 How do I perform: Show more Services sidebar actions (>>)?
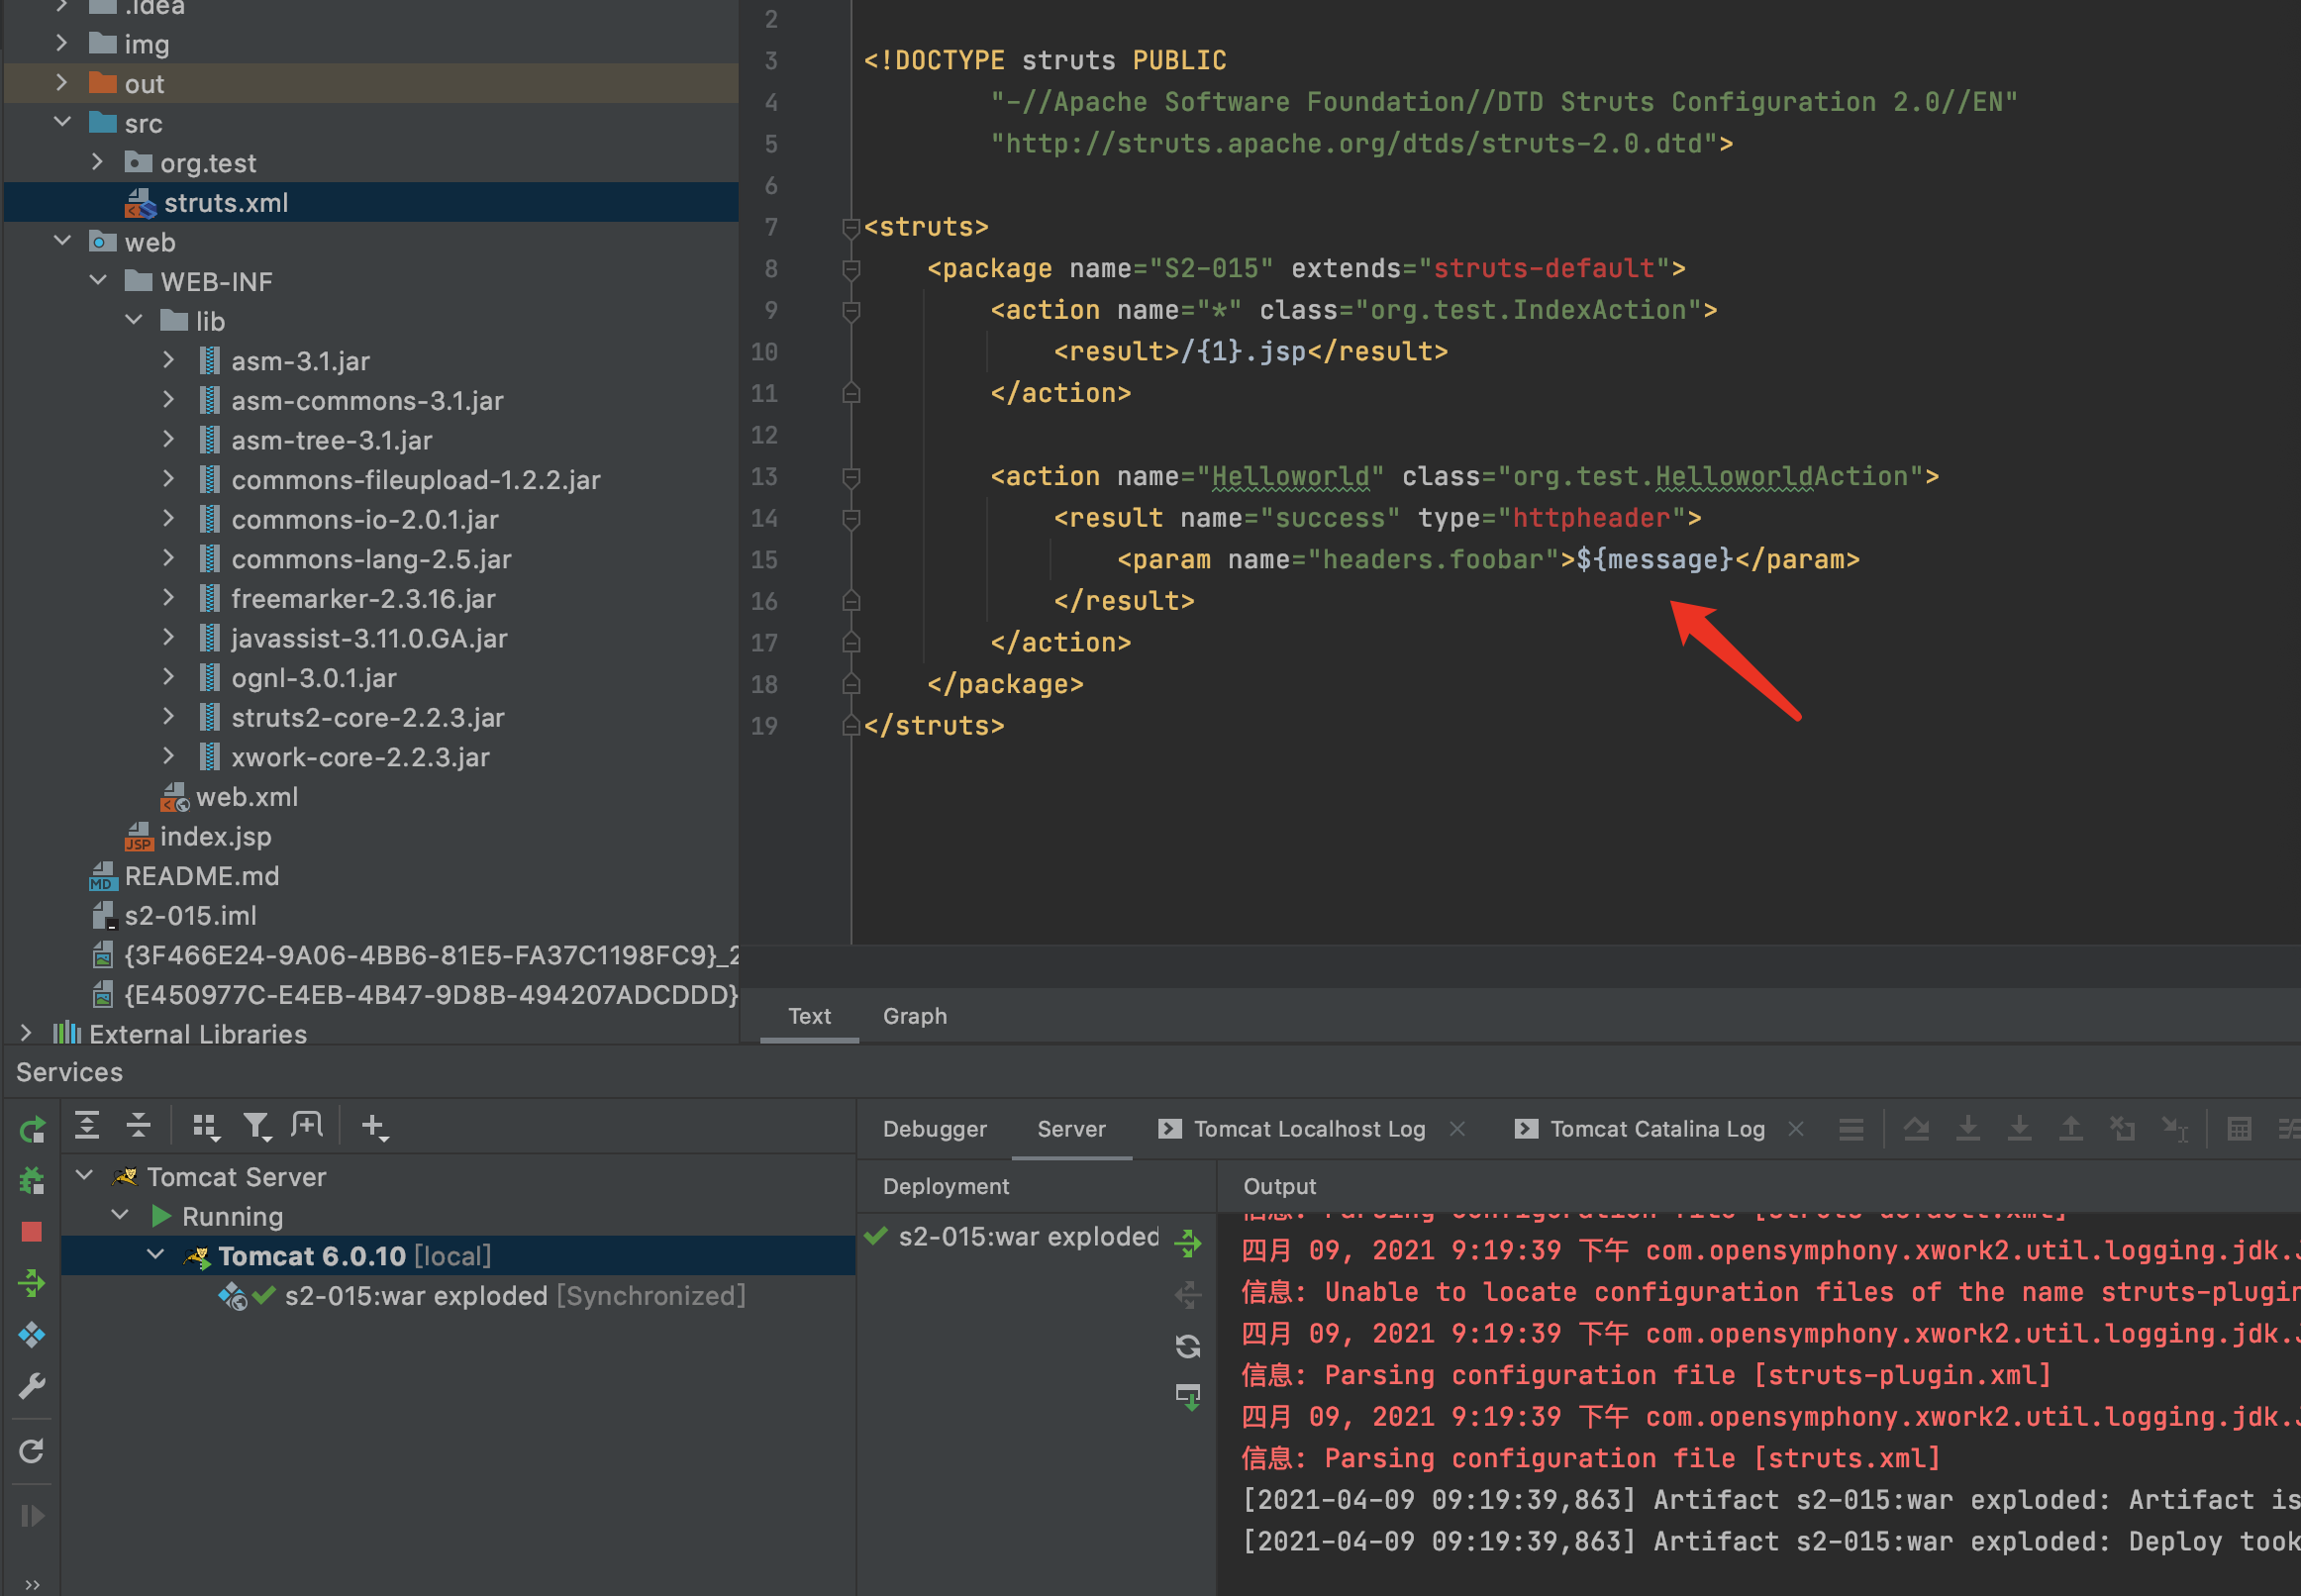(x=32, y=1584)
